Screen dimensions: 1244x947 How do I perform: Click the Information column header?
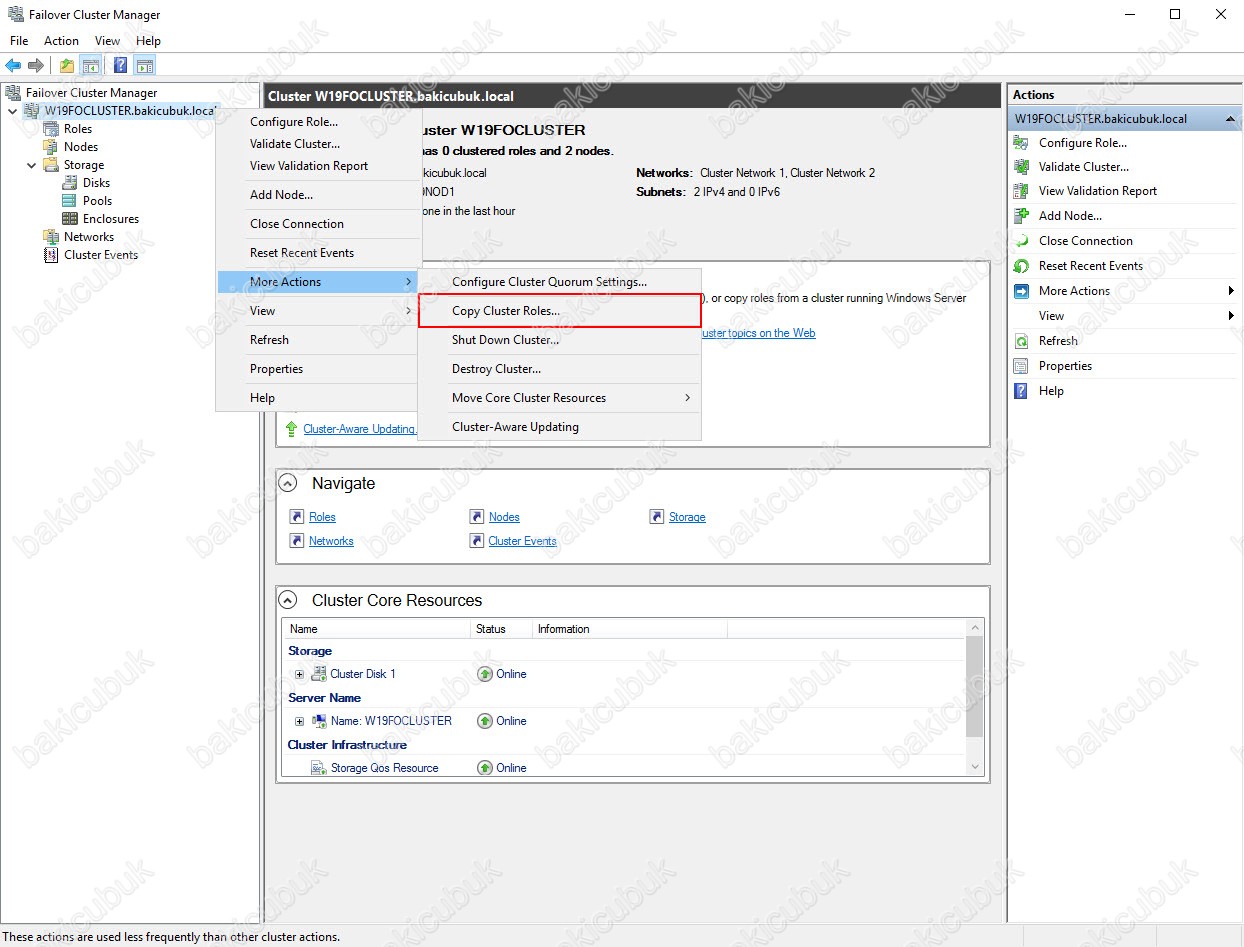(x=630, y=629)
